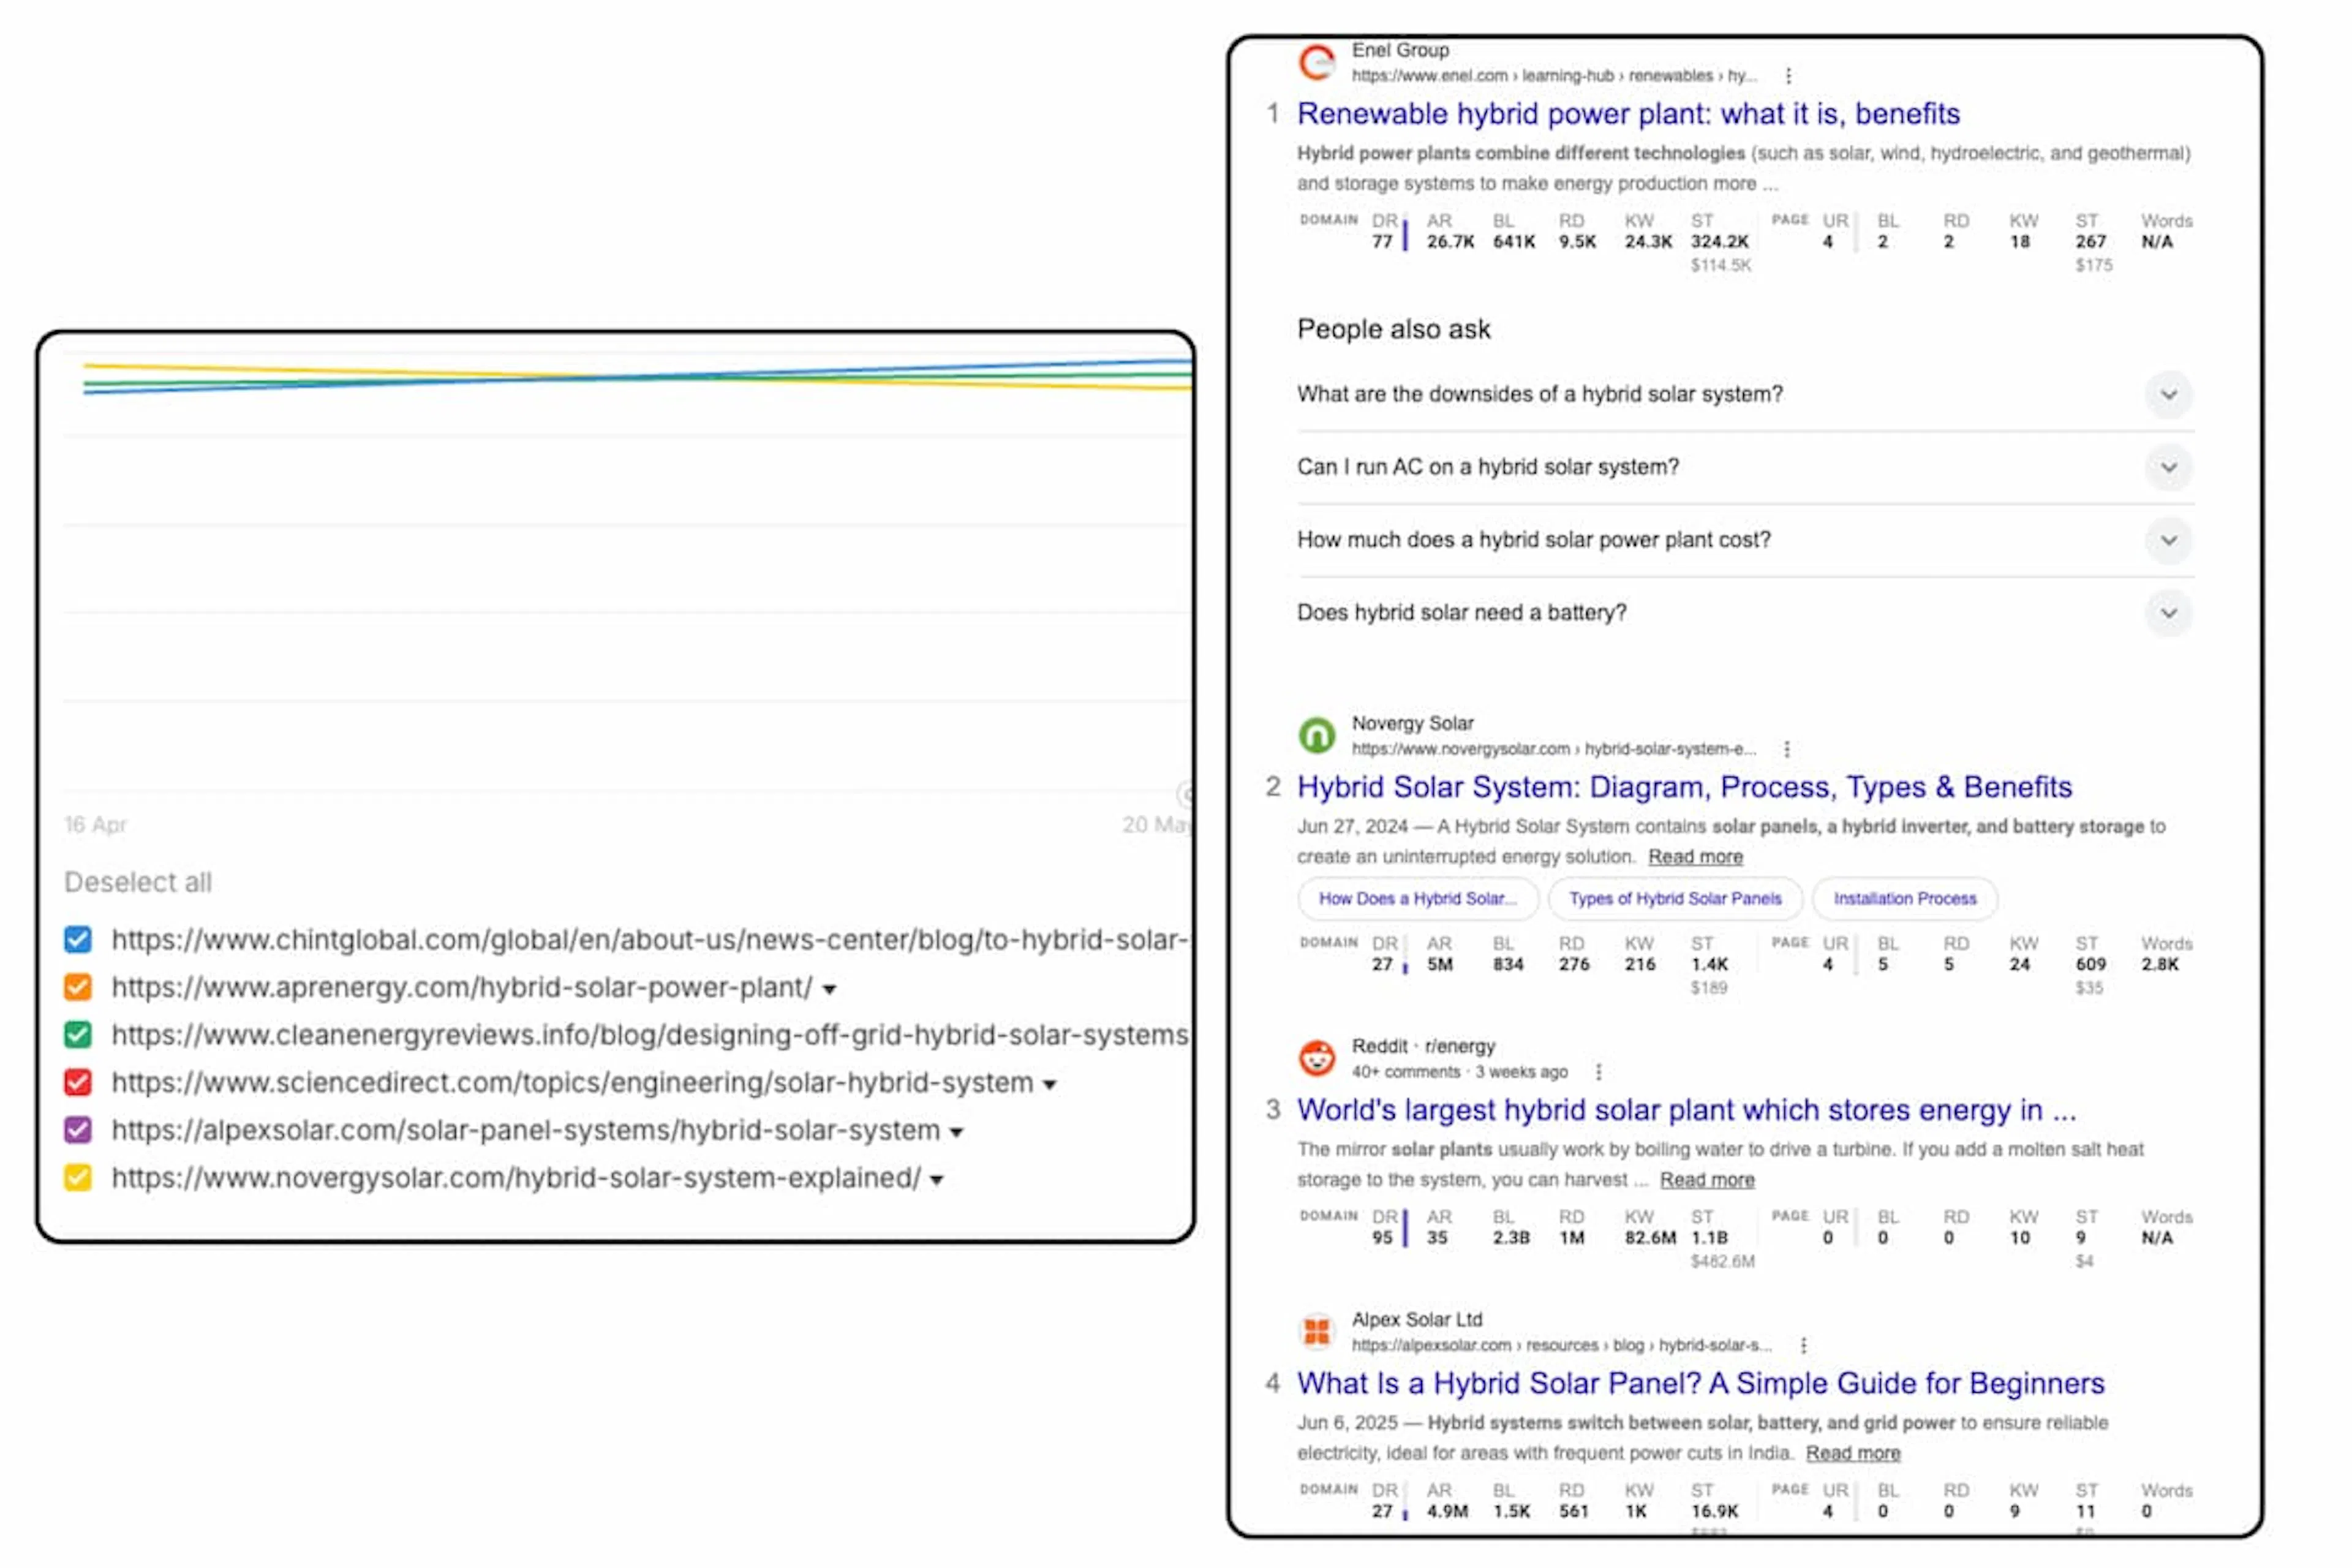Click Enel domain DR value 77
This screenshot has width=2352, height=1568.
coord(1382,242)
